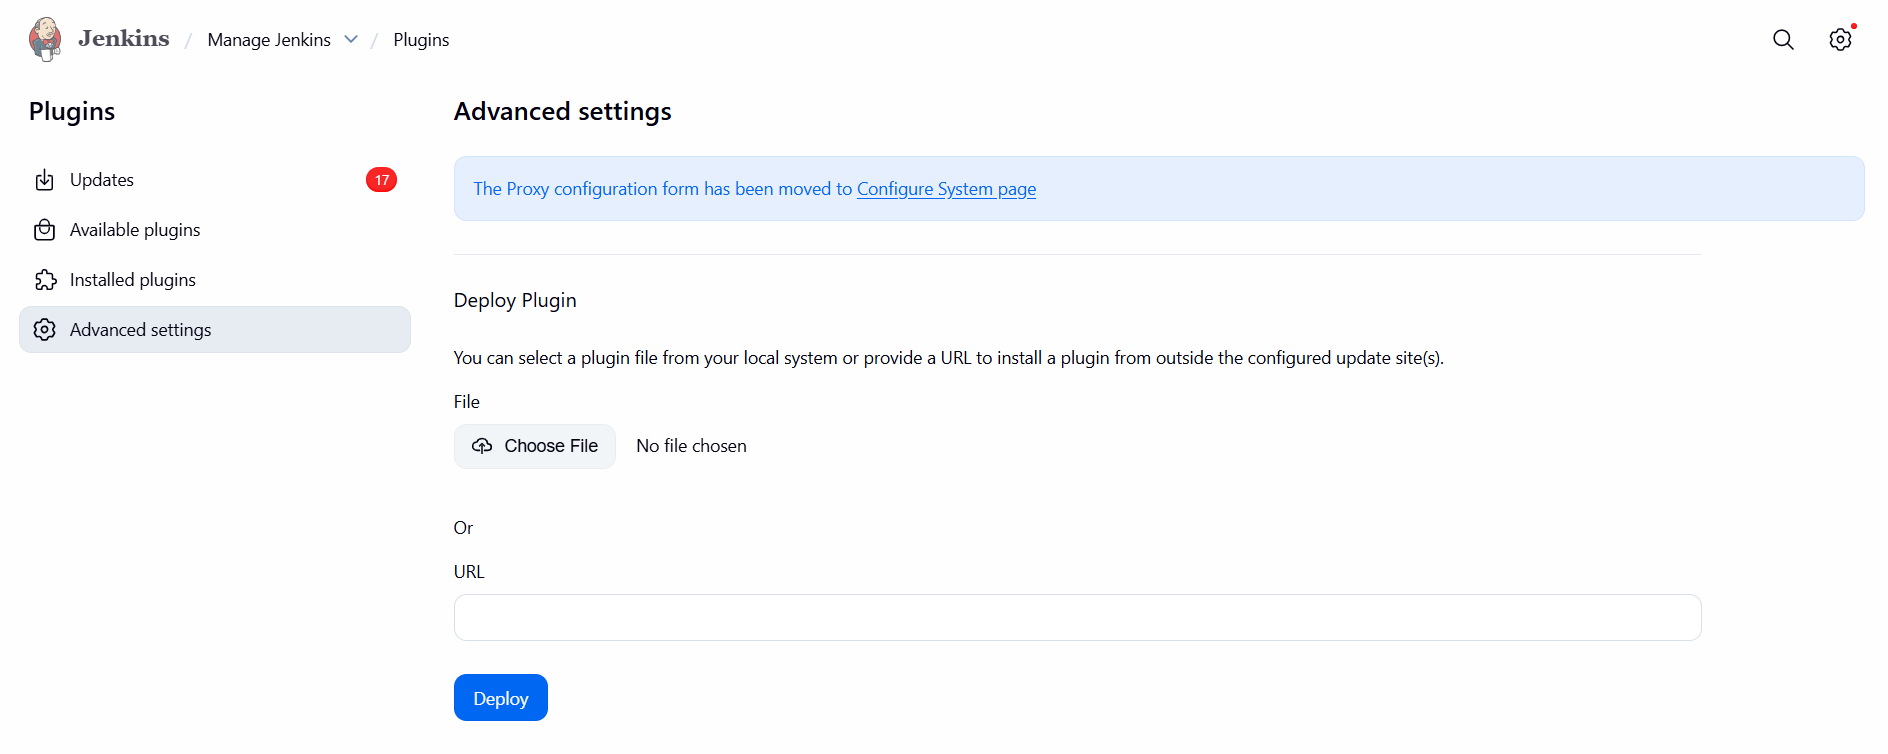Select the Plugins breadcrumb item
This screenshot has height=754, width=1888.
tap(421, 40)
